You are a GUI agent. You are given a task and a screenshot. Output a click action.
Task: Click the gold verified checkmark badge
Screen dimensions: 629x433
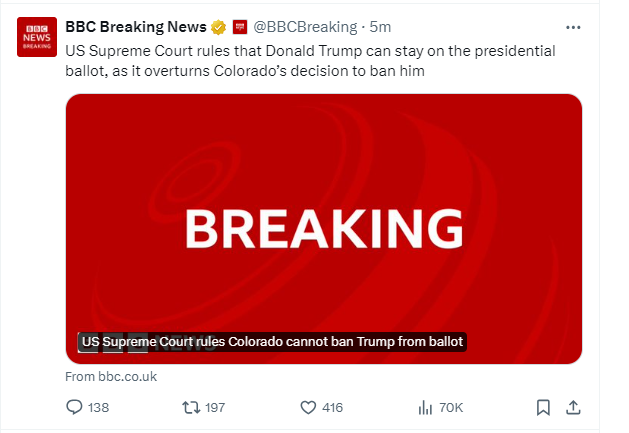(216, 26)
